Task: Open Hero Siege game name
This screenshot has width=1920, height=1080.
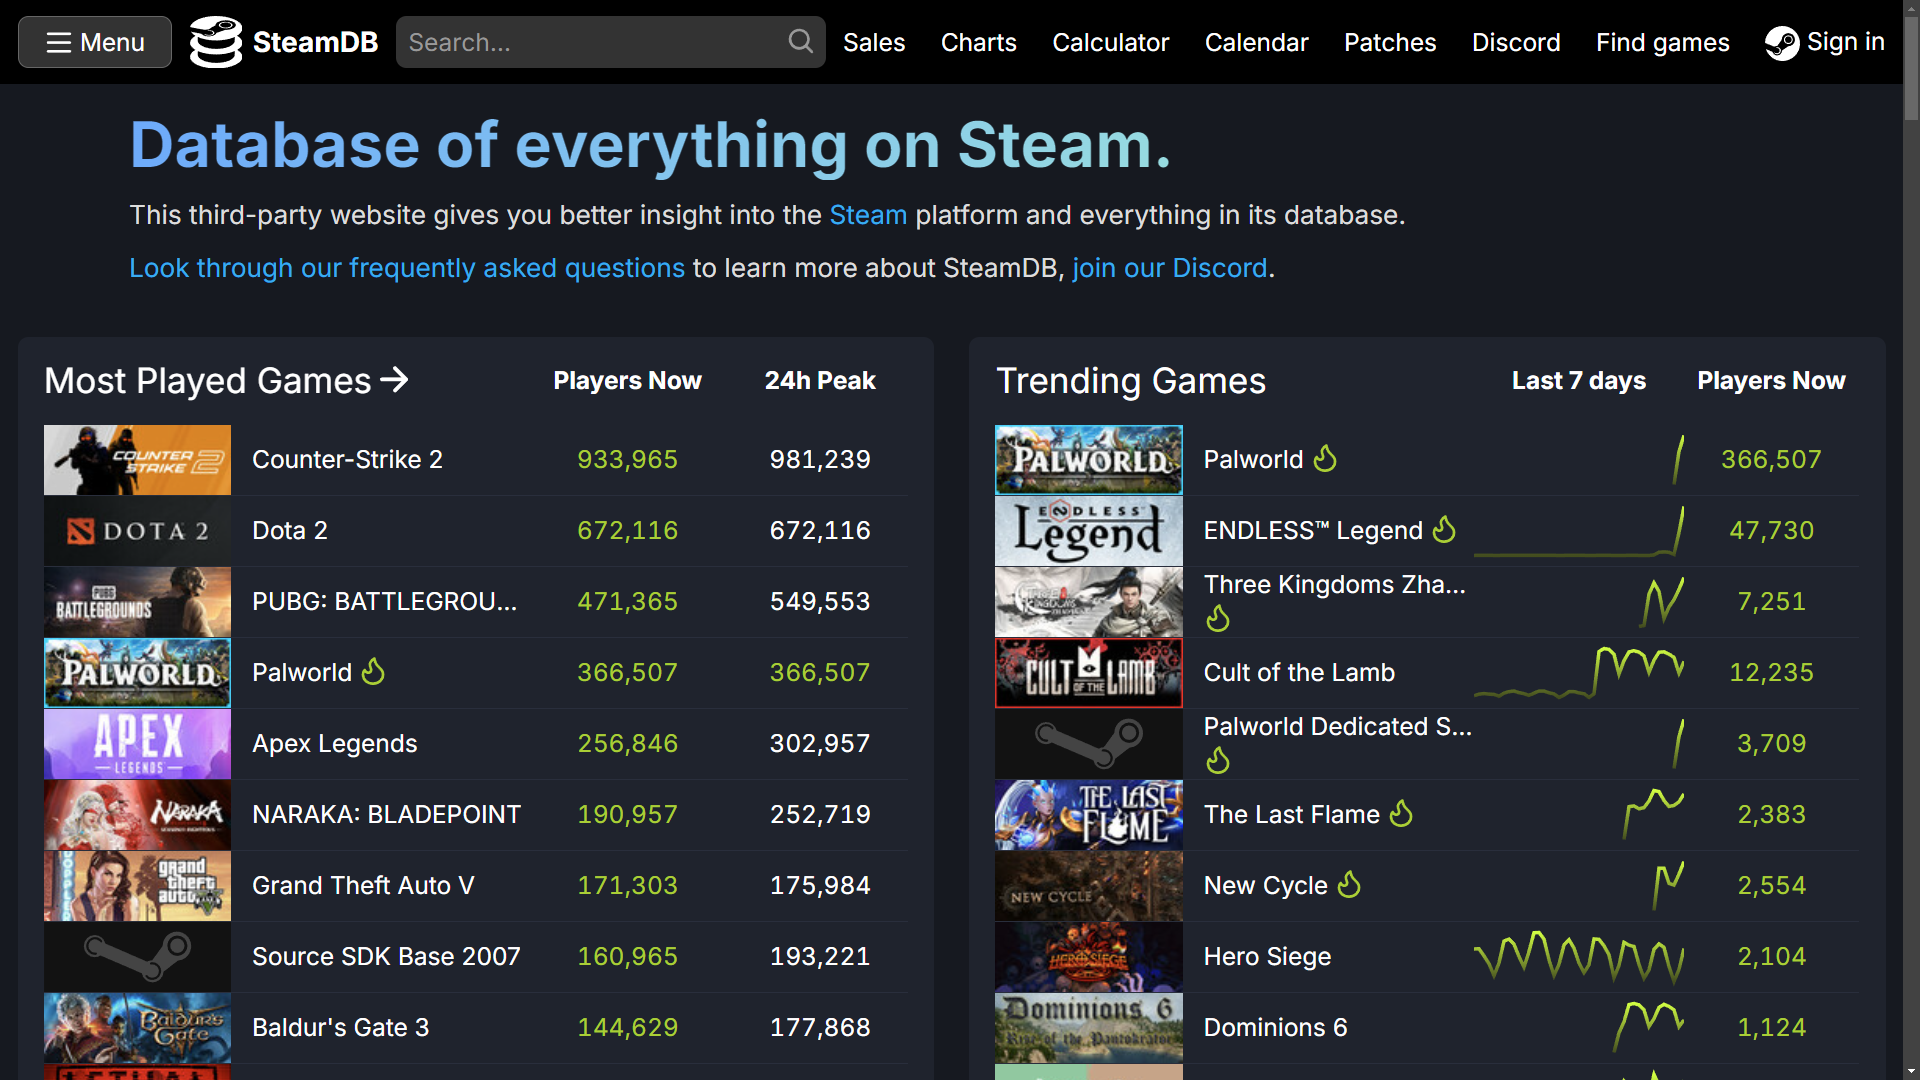Action: click(x=1267, y=957)
